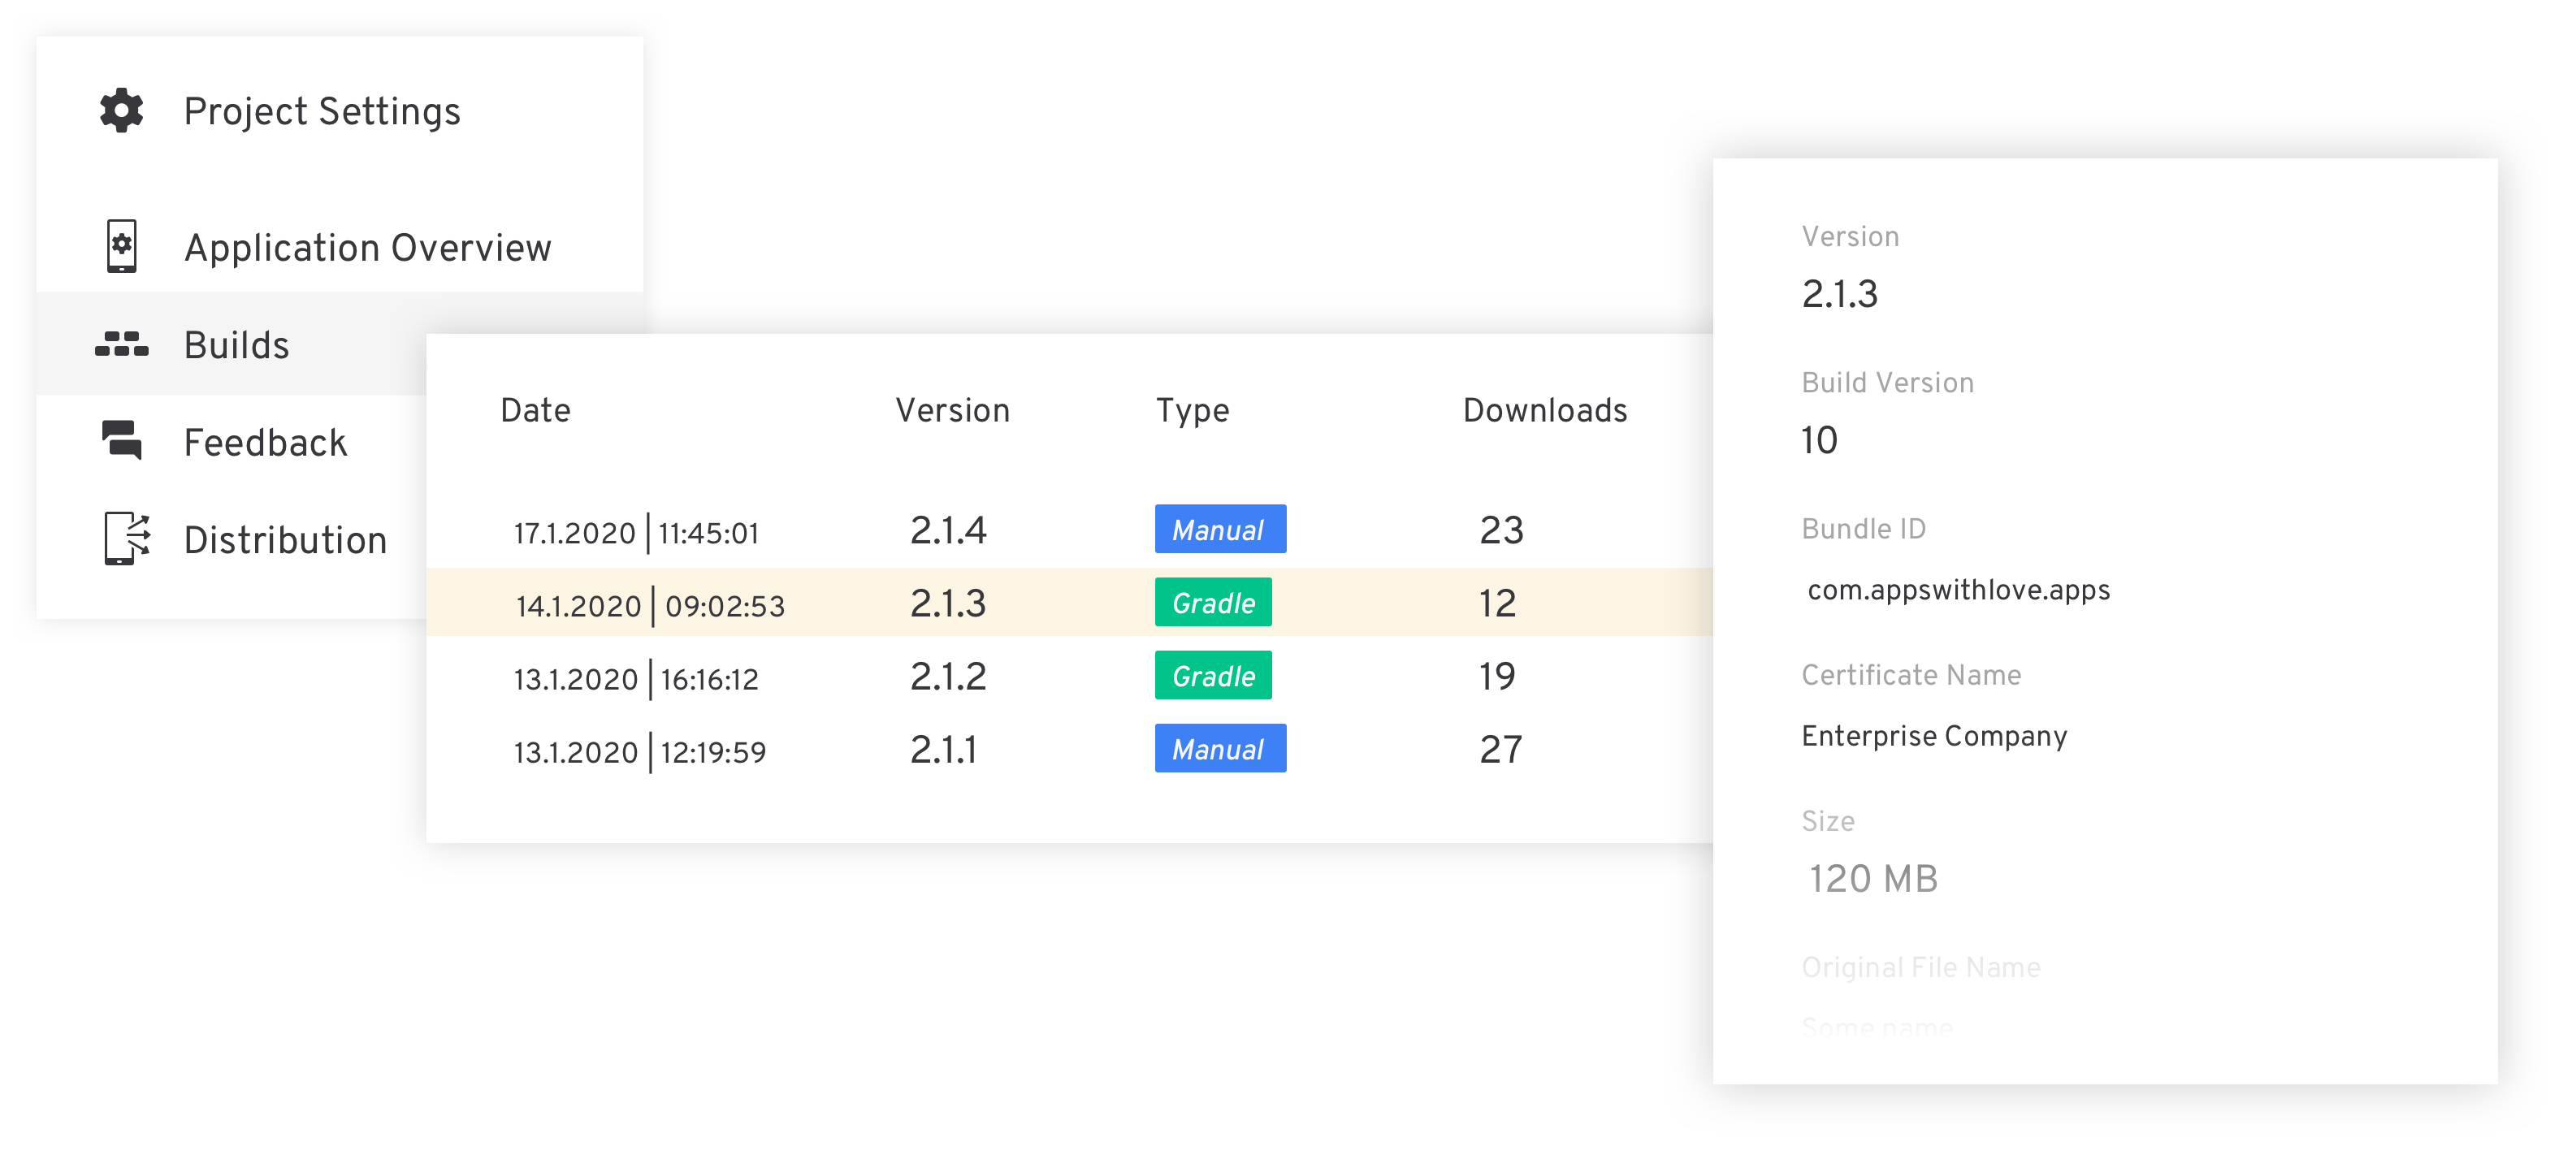Image resolution: width=2576 pixels, height=1155 pixels.
Task: Click the bundle ID com.appswithlove.apps text
Action: pos(1958,590)
